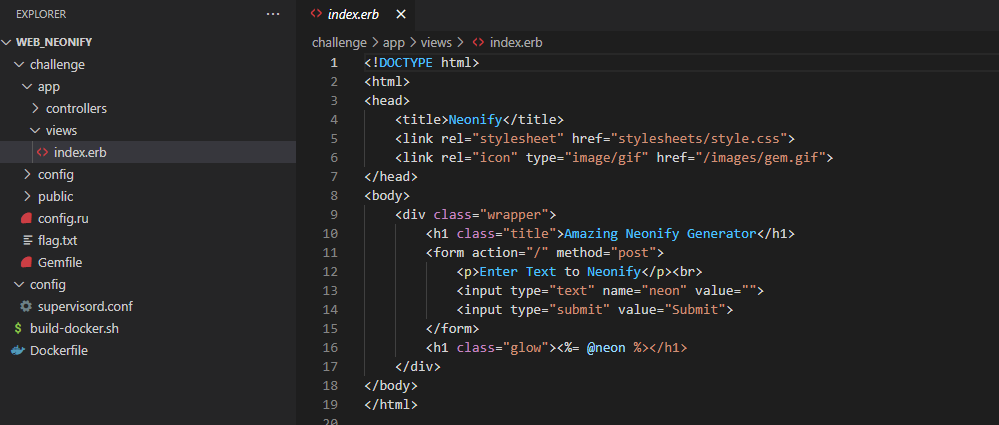Click 'views' in the breadcrumb path
The width and height of the screenshot is (999, 425).
coord(436,42)
